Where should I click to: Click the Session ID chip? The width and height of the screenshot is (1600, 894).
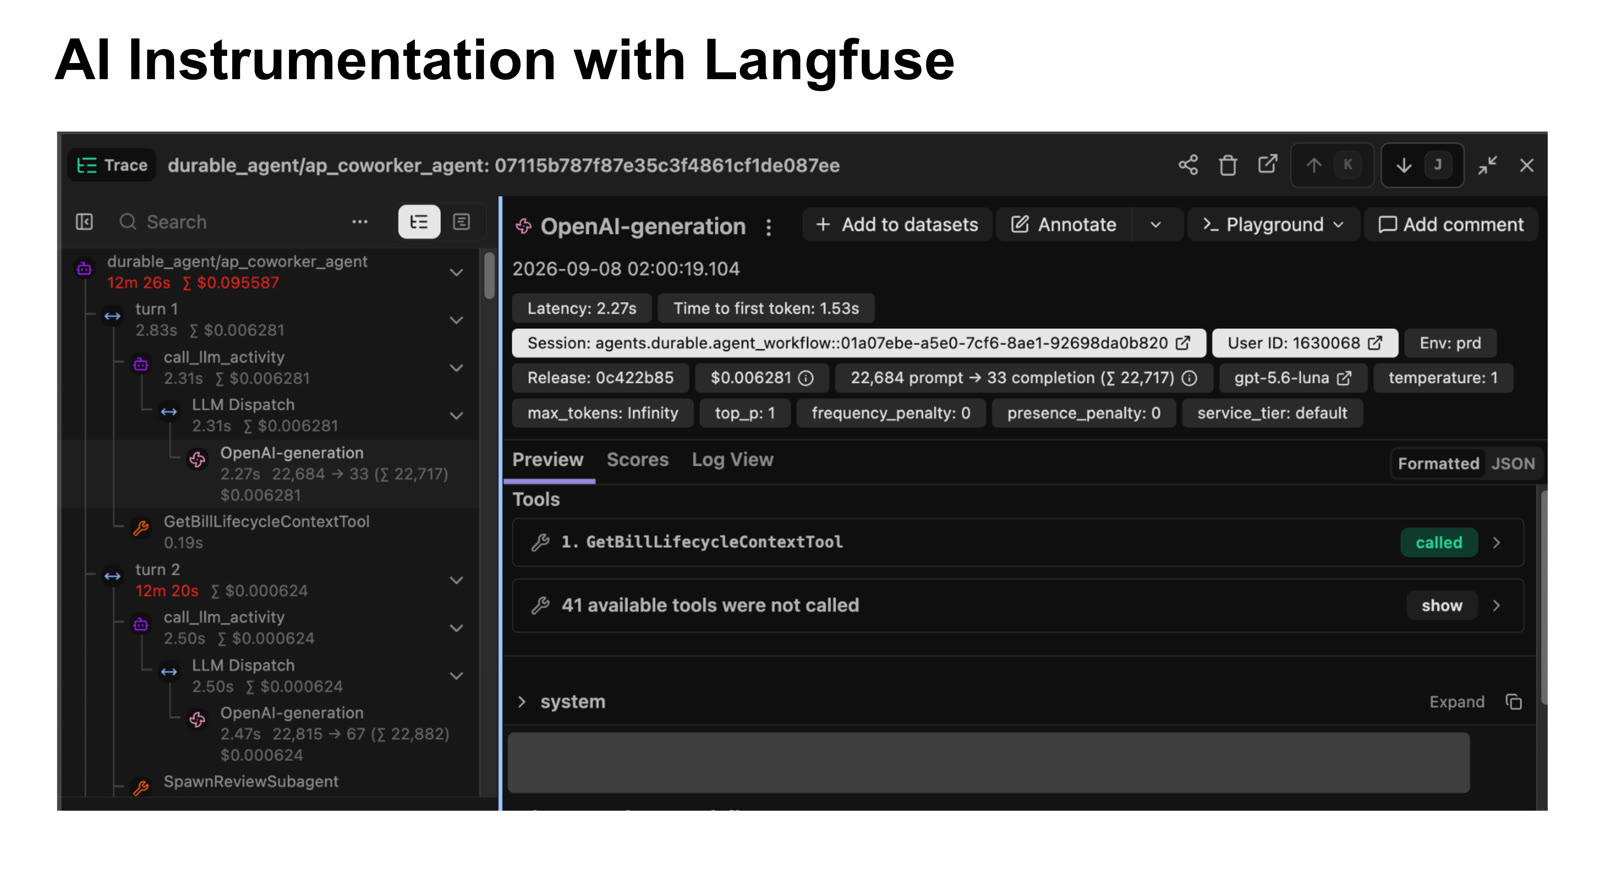[859, 343]
